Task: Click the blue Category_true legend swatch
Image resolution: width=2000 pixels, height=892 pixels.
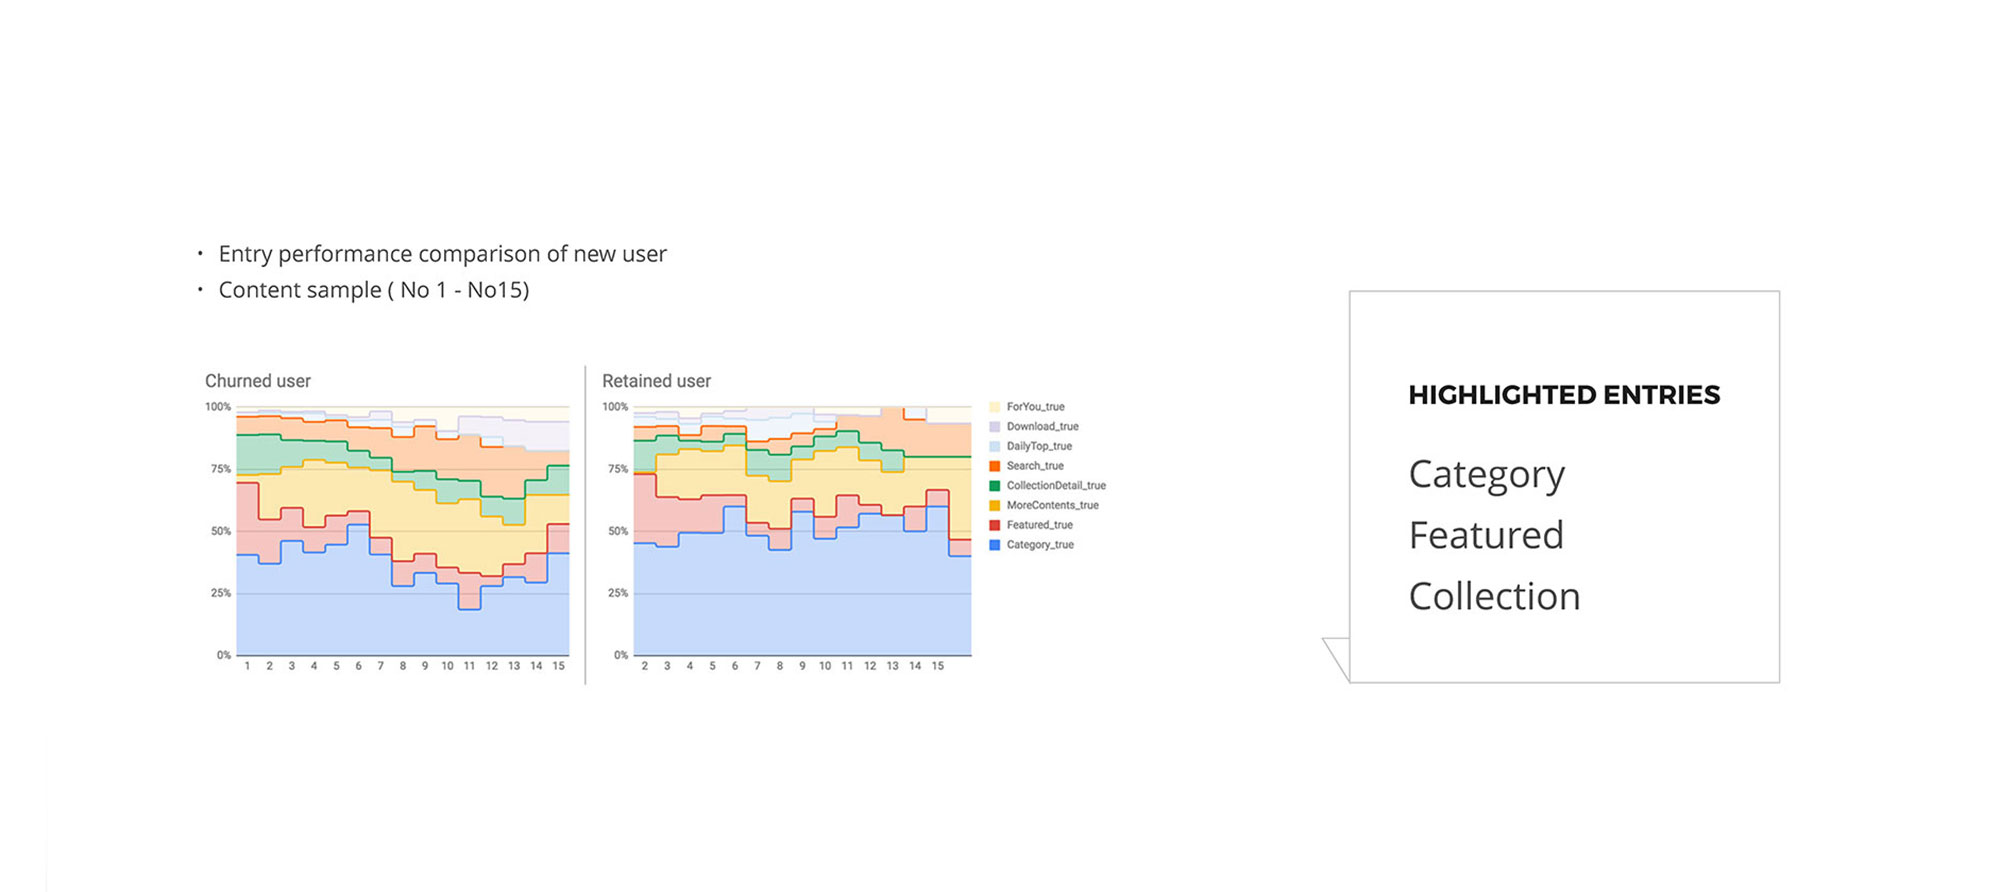Action: pyautogui.click(x=994, y=545)
